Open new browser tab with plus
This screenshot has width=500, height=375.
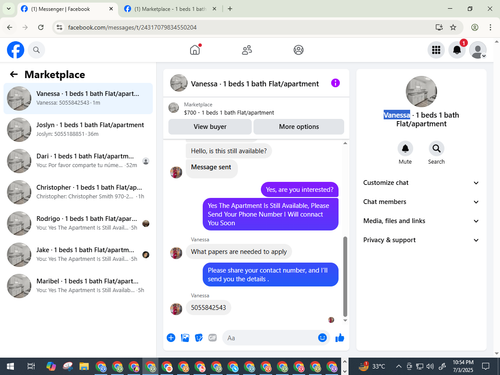coord(230,9)
